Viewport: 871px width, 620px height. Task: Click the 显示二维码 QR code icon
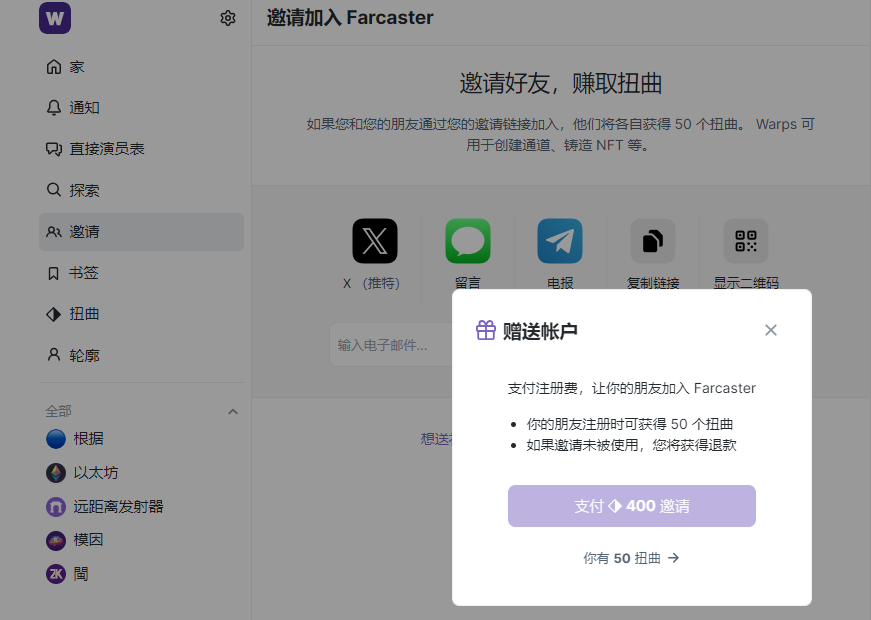click(745, 241)
